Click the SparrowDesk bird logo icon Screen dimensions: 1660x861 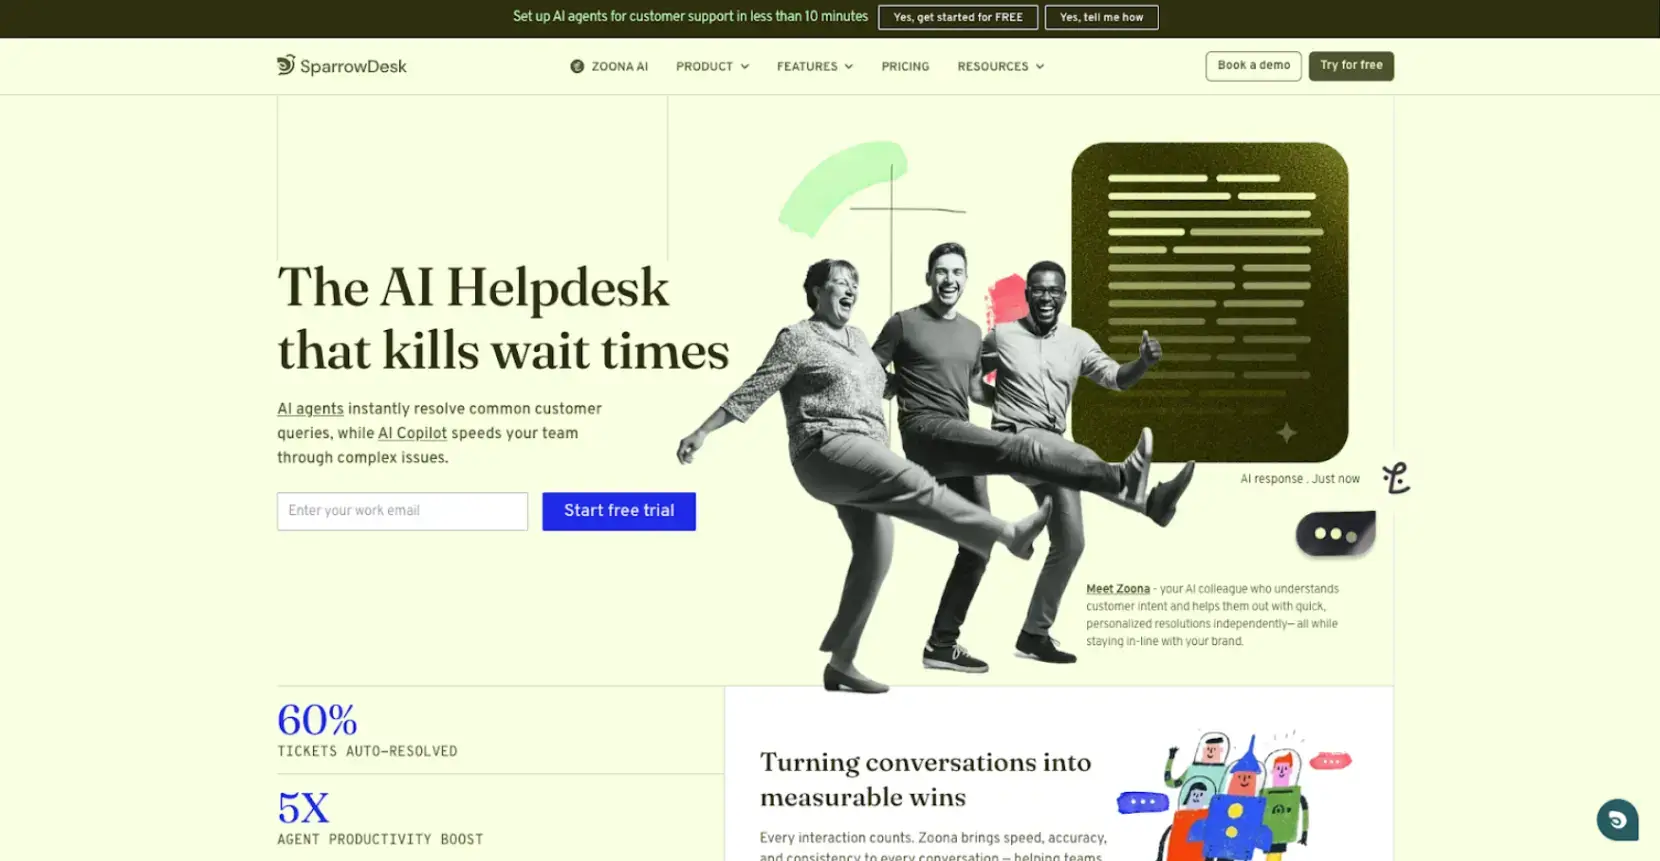coord(286,65)
